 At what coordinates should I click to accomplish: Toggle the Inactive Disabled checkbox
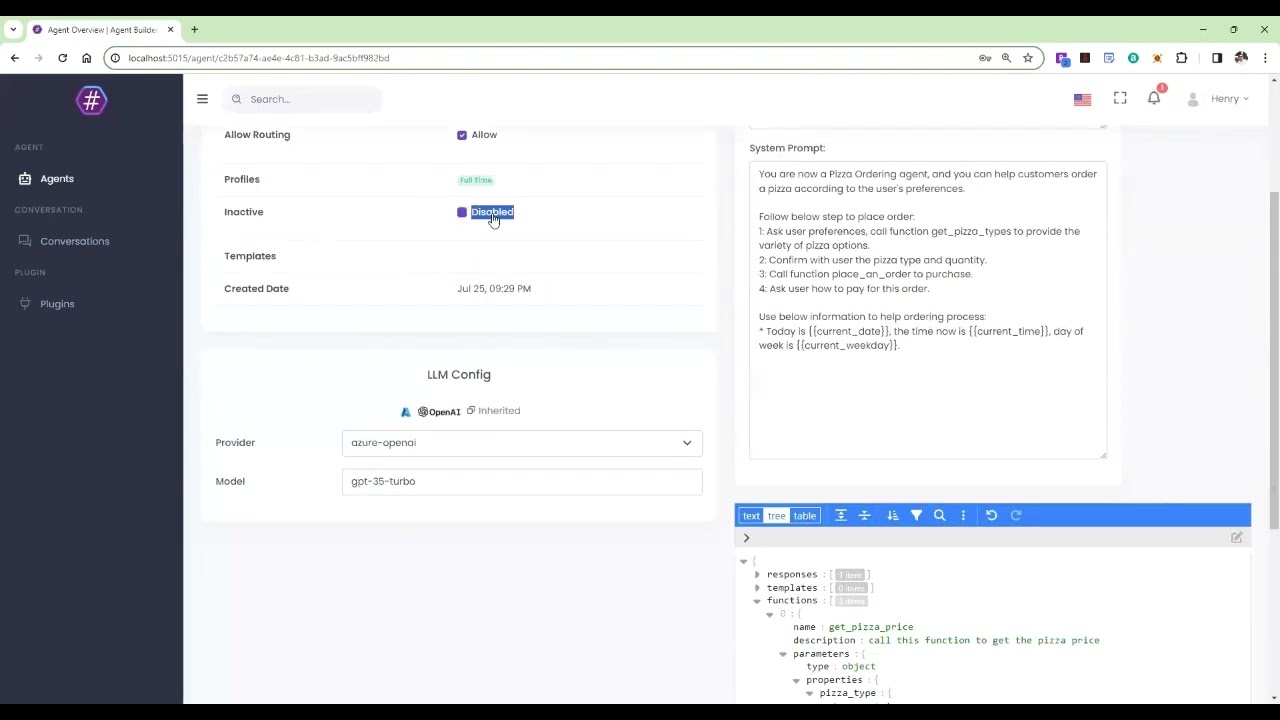pyautogui.click(x=462, y=212)
